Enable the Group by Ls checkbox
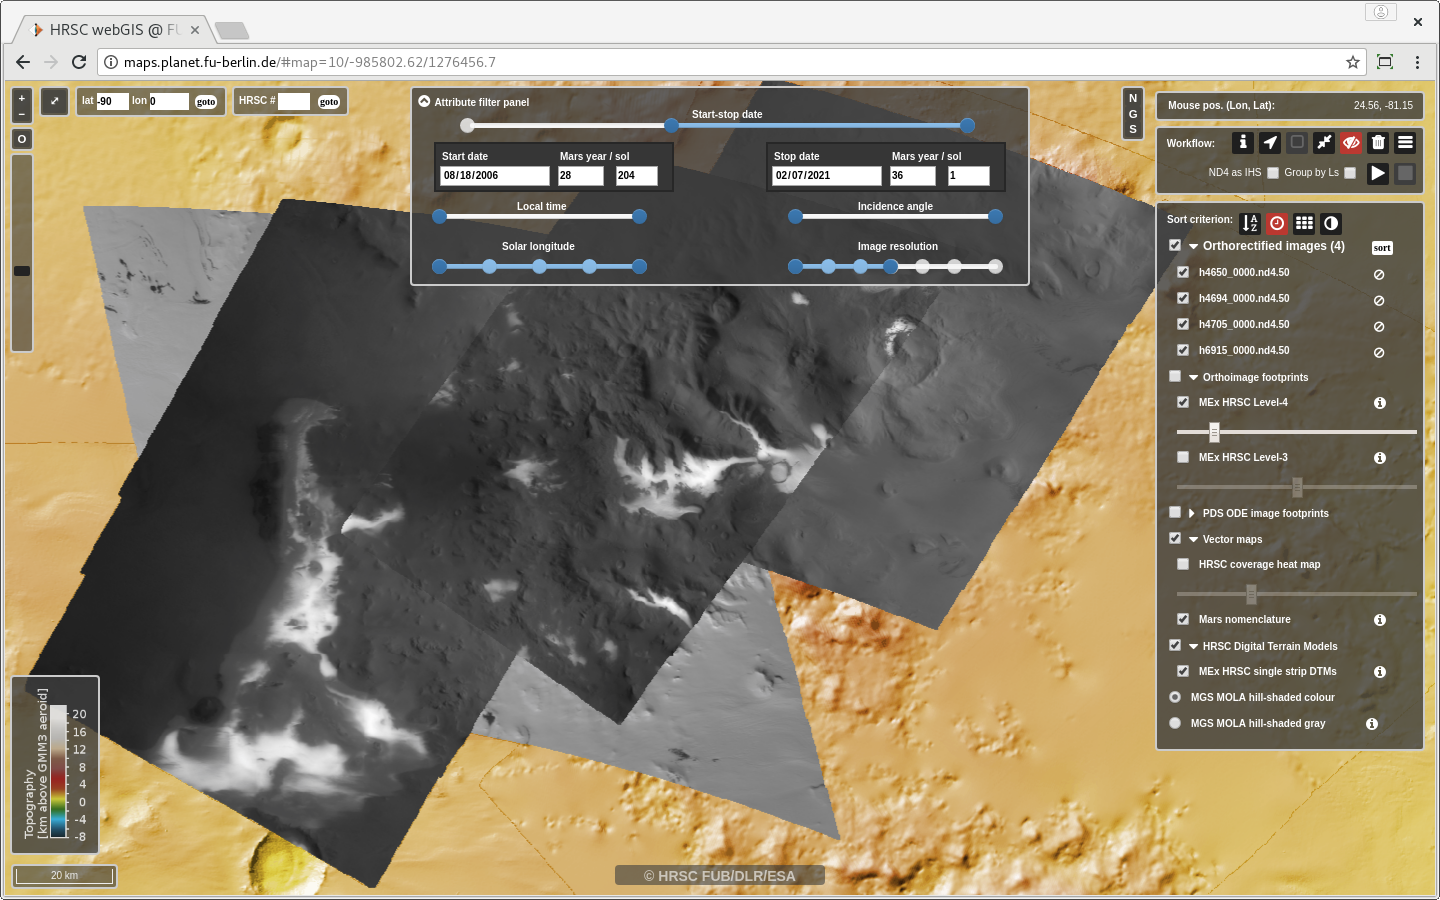 point(1350,173)
